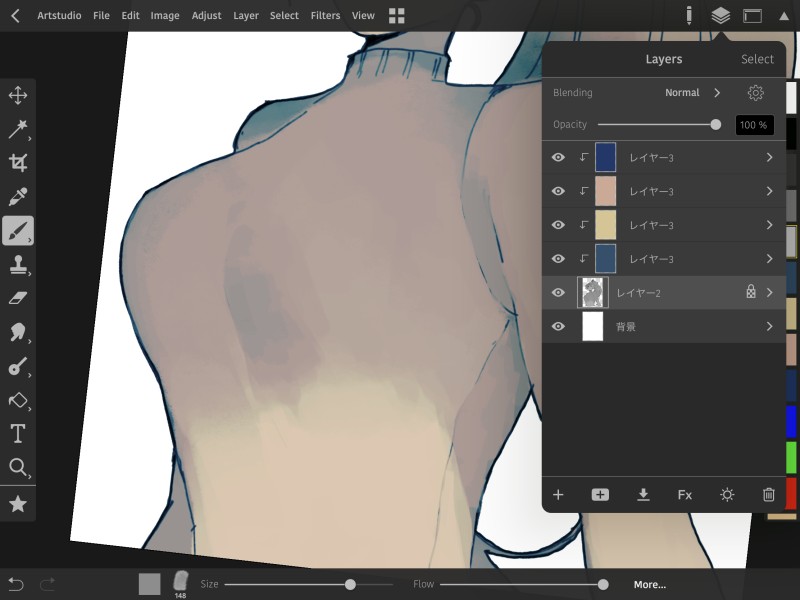Import a layer with download icon
Image resolution: width=800 pixels, height=600 pixels.
point(643,494)
